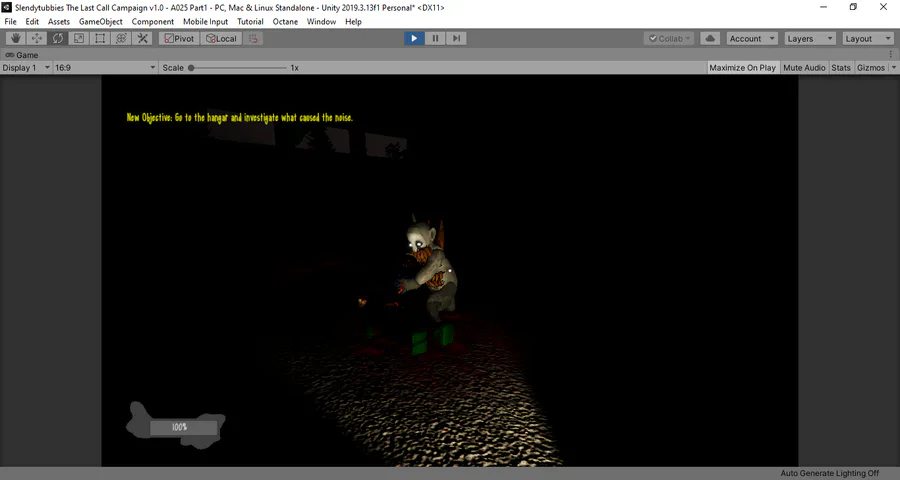Open the custom editor tools button

(142, 38)
